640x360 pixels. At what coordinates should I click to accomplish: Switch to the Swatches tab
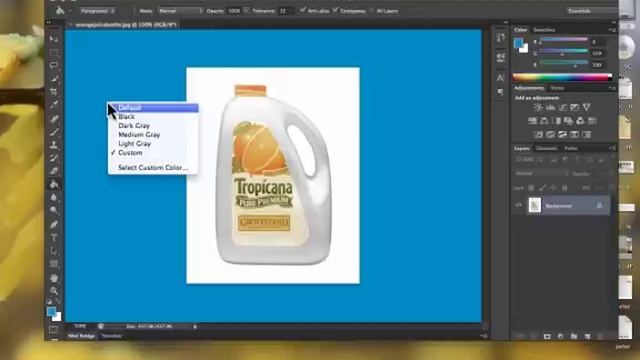click(544, 30)
